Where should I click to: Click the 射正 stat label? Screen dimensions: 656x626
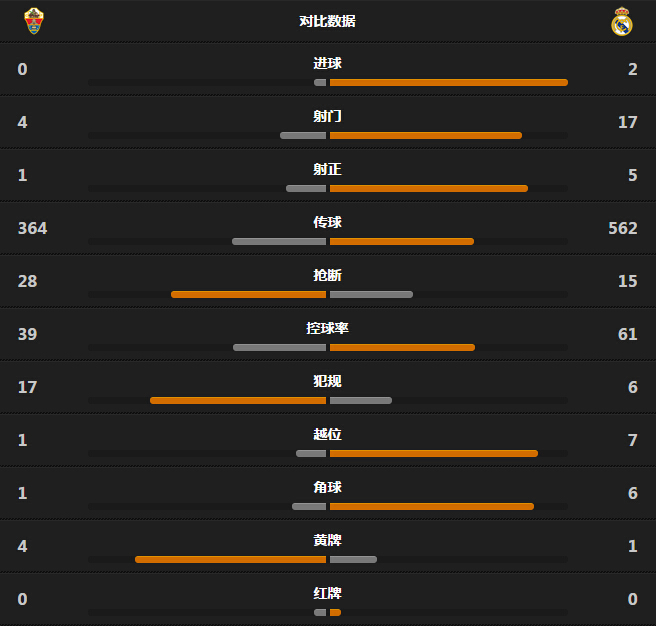tap(328, 169)
